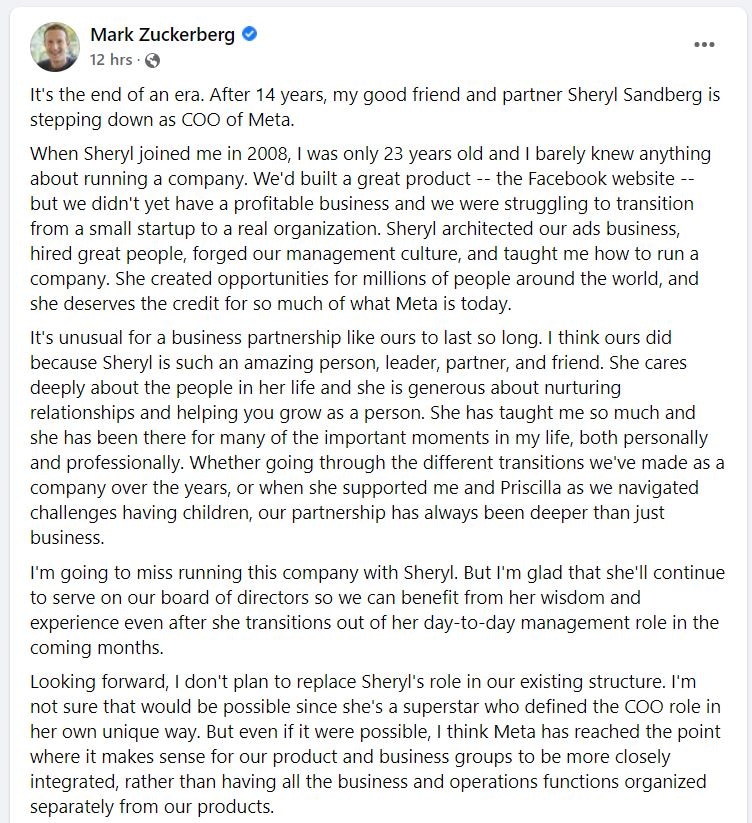Open the Mark Zuckerberg profile name link
Image resolution: width=752 pixels, height=823 pixels.
(162, 35)
